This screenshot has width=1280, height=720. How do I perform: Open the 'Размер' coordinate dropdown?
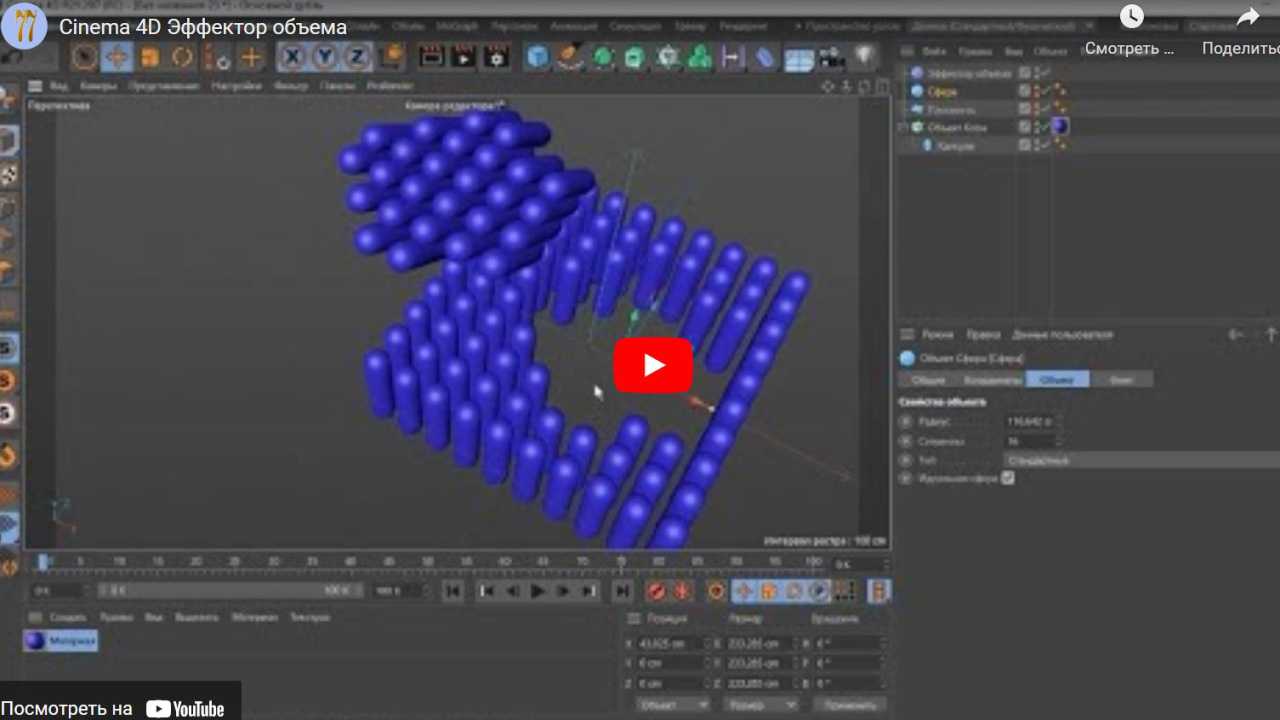pyautogui.click(x=760, y=704)
